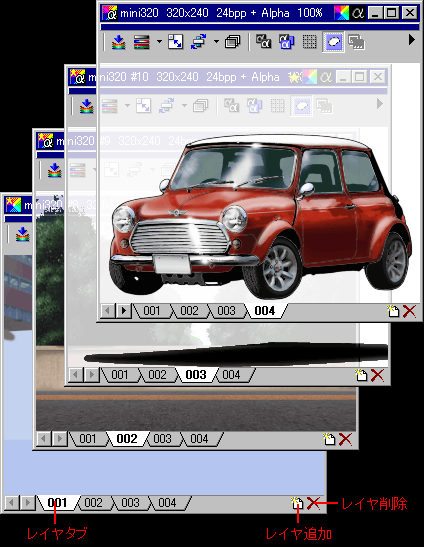Viewport: 424px width, 547px height.
Task: Click the color wheel icon in mini320 title bar
Action: pyautogui.click(x=341, y=13)
